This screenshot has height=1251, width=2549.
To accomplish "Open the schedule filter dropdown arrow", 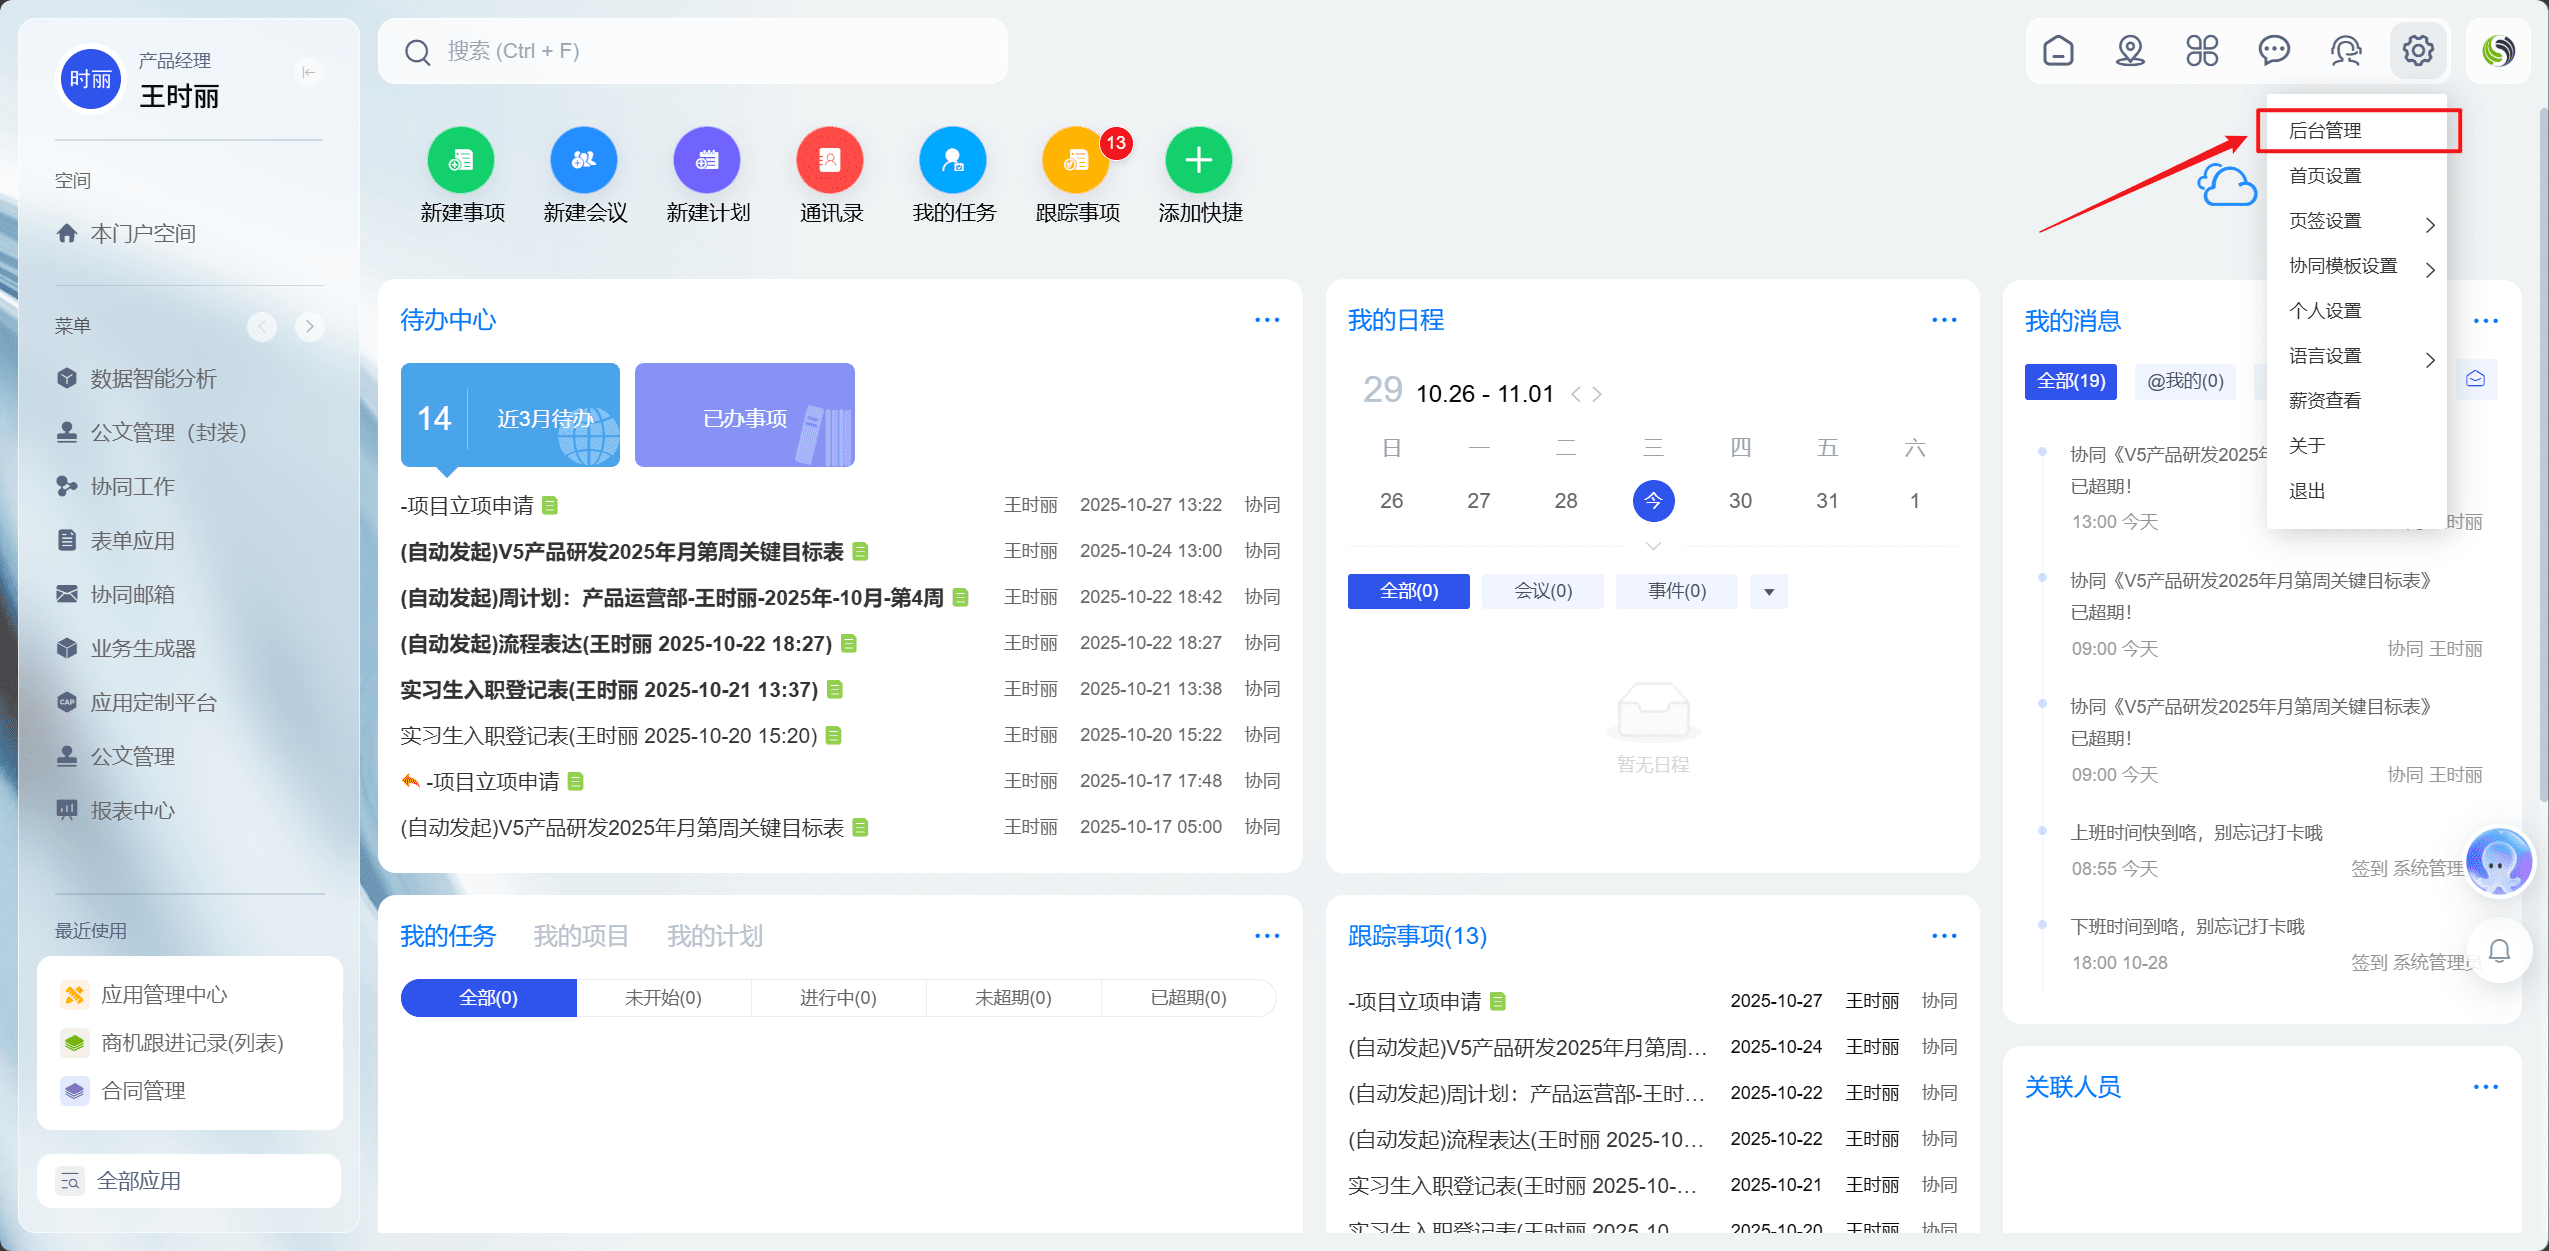I will (x=1769, y=591).
